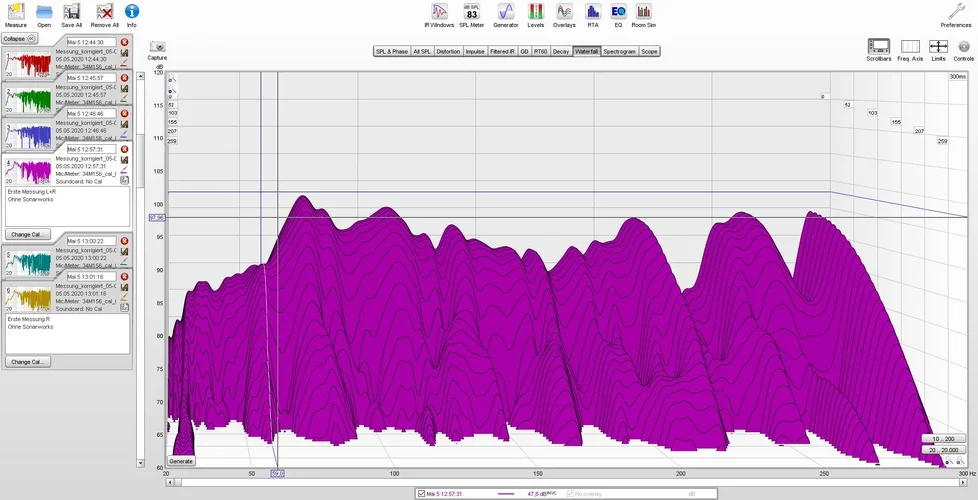
Task: Switch to the SPL & Phase tab
Action: (x=392, y=51)
